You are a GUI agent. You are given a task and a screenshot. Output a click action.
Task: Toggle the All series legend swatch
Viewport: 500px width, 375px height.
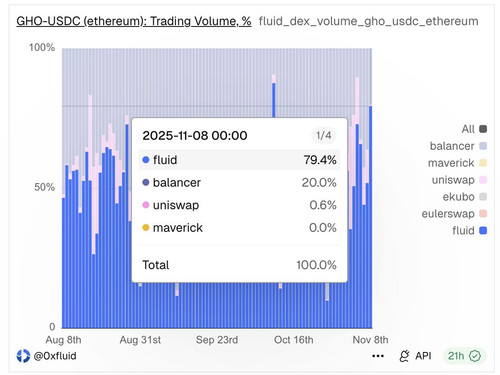(483, 129)
